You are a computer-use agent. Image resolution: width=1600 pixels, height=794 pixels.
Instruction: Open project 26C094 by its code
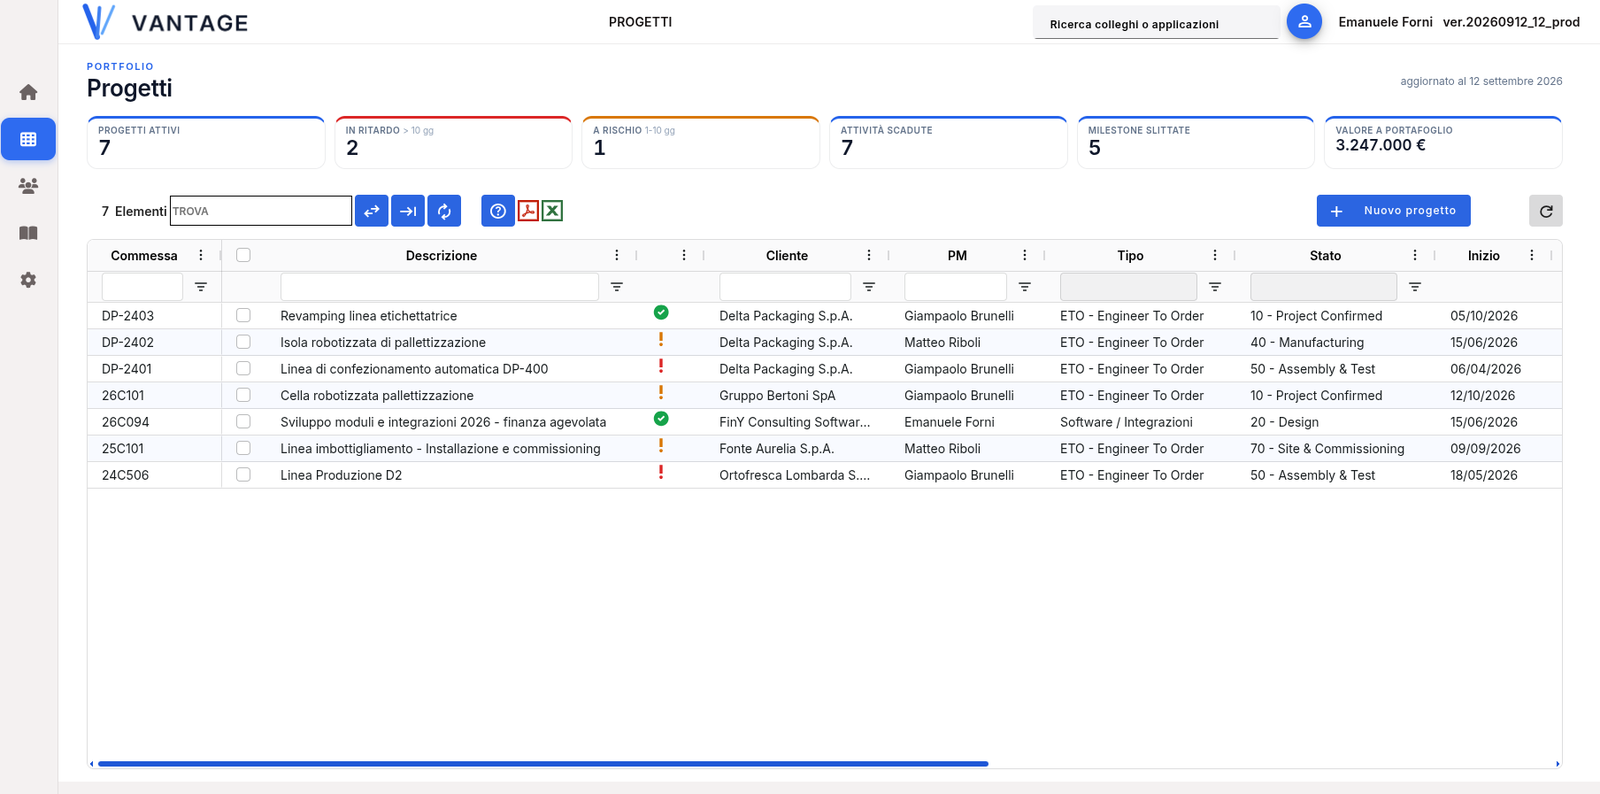click(x=126, y=422)
